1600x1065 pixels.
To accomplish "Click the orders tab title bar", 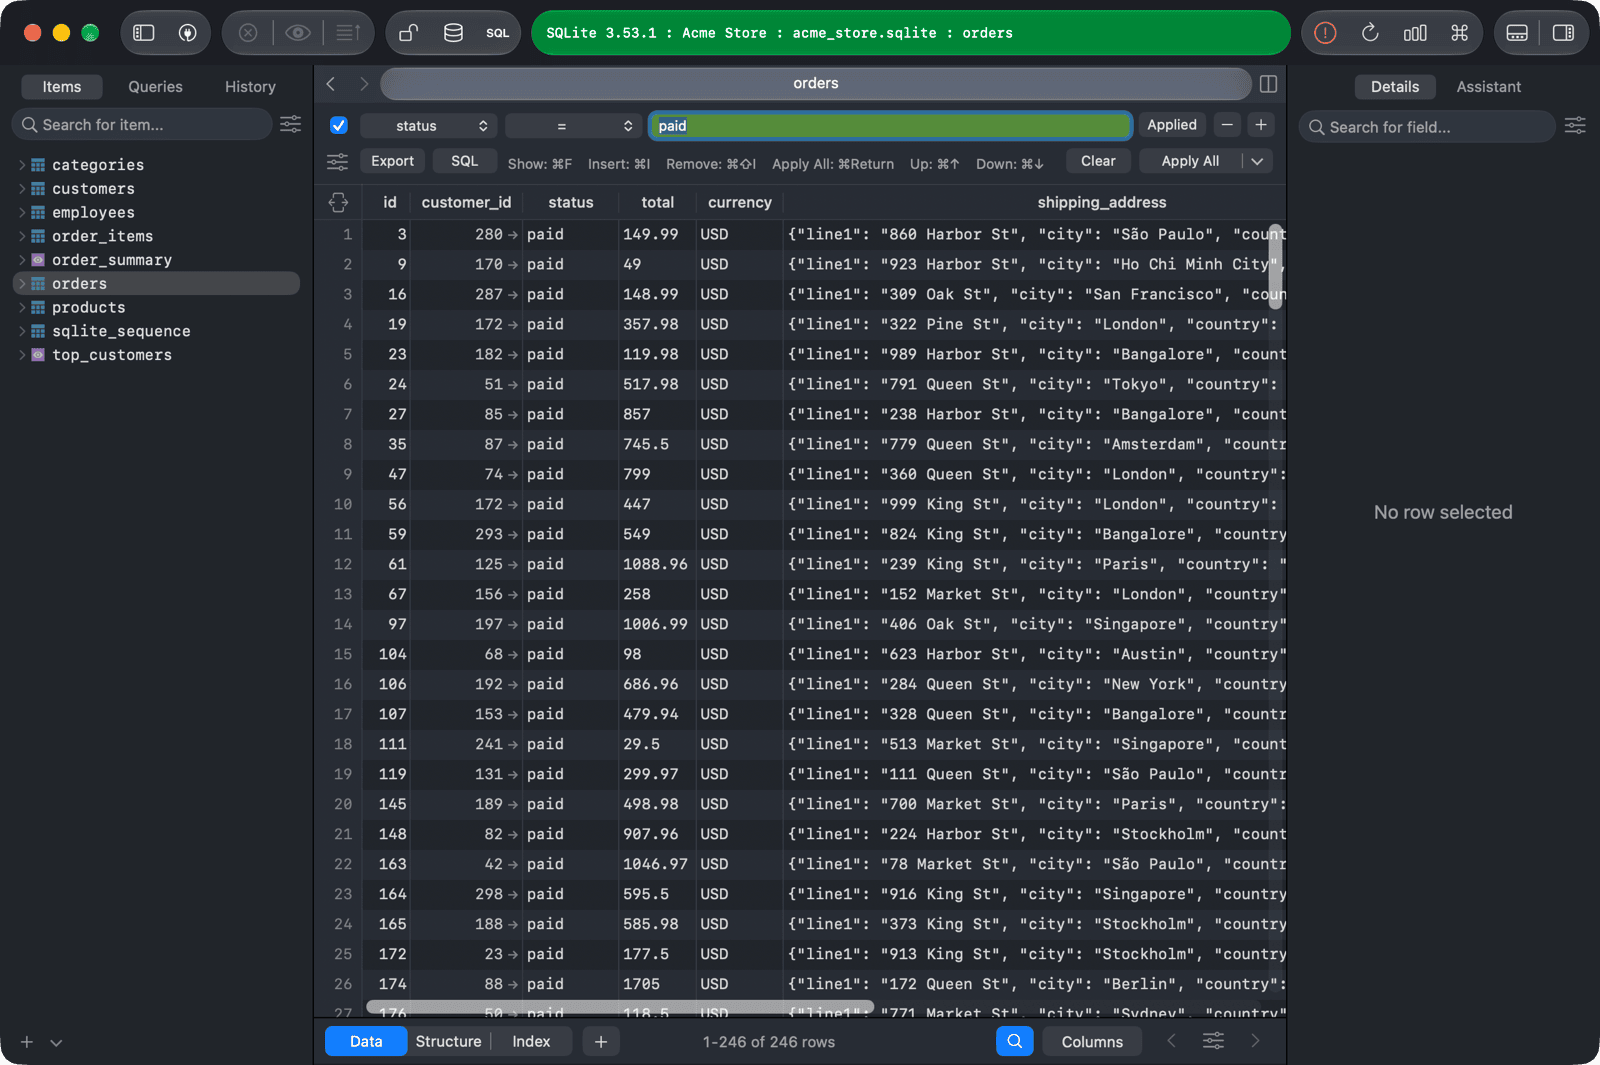I will (x=816, y=84).
